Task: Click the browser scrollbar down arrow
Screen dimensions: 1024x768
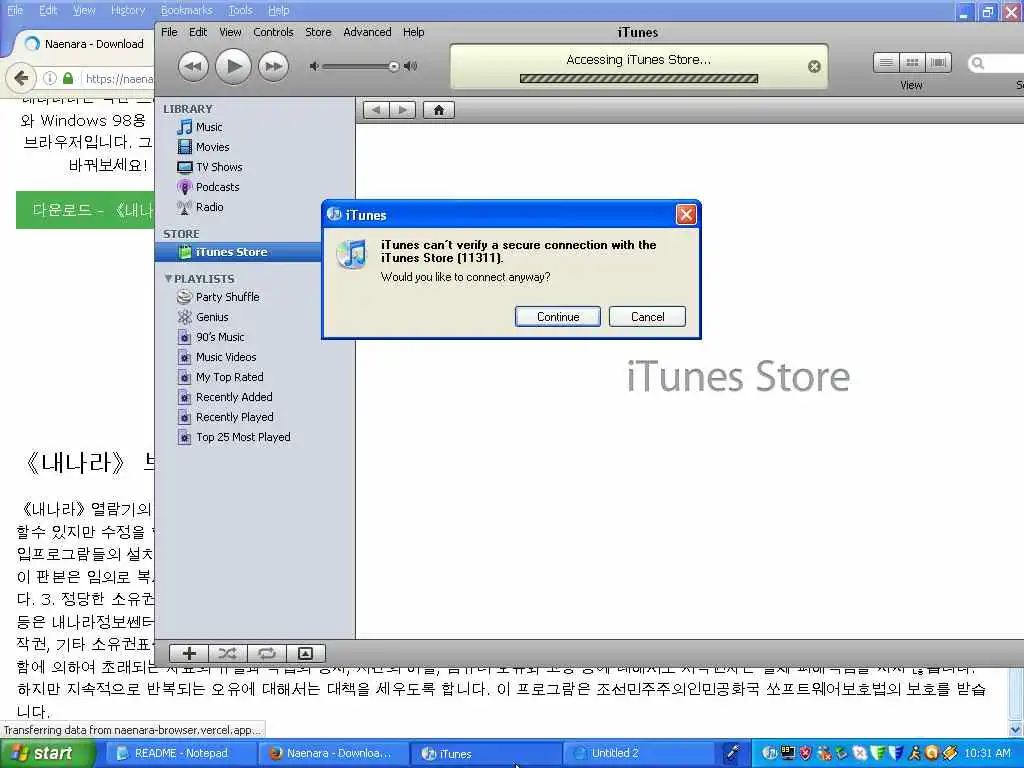Action: [1016, 729]
